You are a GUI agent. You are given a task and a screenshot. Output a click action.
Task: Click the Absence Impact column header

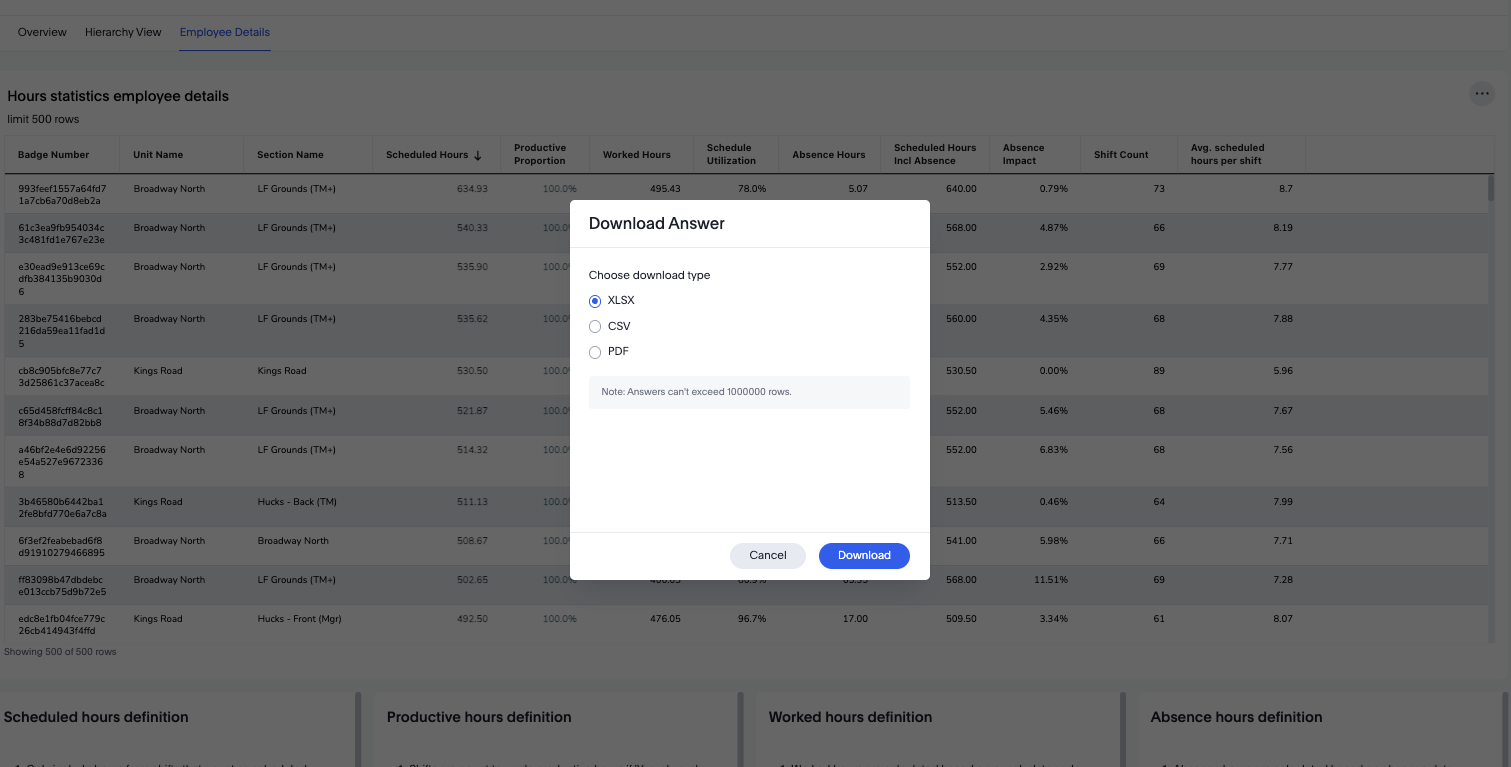(1023, 154)
